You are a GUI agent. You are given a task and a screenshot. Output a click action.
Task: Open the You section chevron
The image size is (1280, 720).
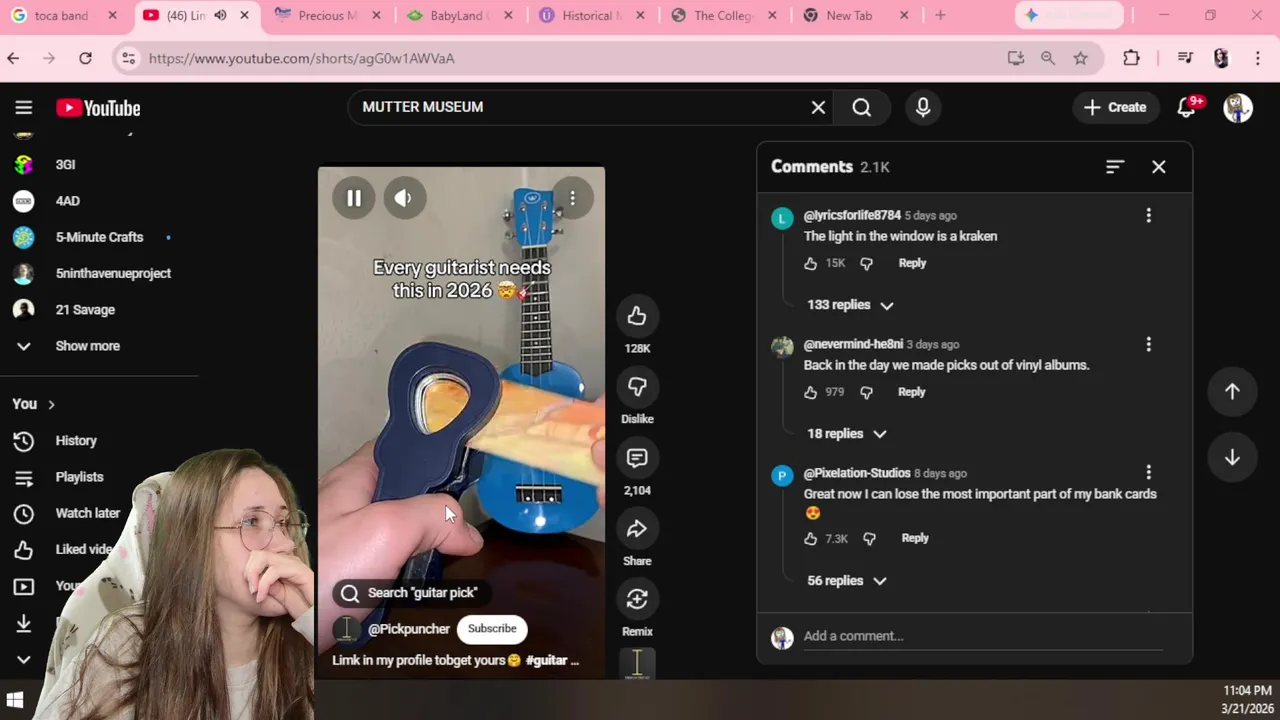pyautogui.click(x=51, y=404)
